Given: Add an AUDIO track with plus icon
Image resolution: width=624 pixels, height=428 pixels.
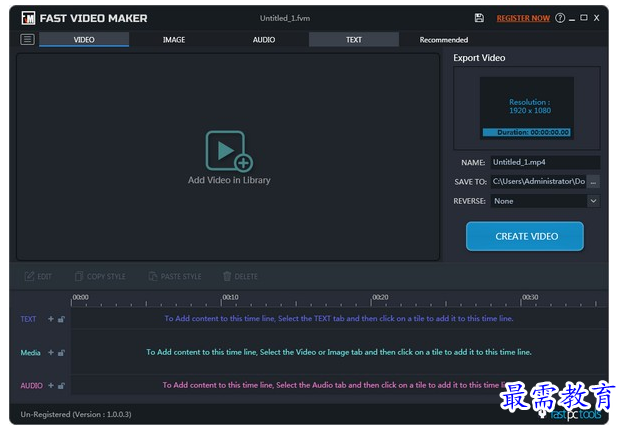Looking at the screenshot, I should [51, 385].
